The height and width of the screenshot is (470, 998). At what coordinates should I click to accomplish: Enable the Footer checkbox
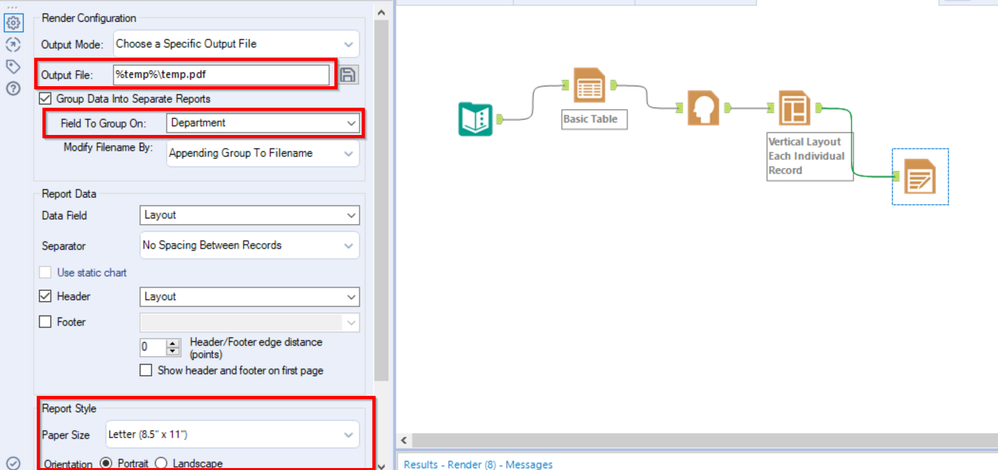[46, 322]
